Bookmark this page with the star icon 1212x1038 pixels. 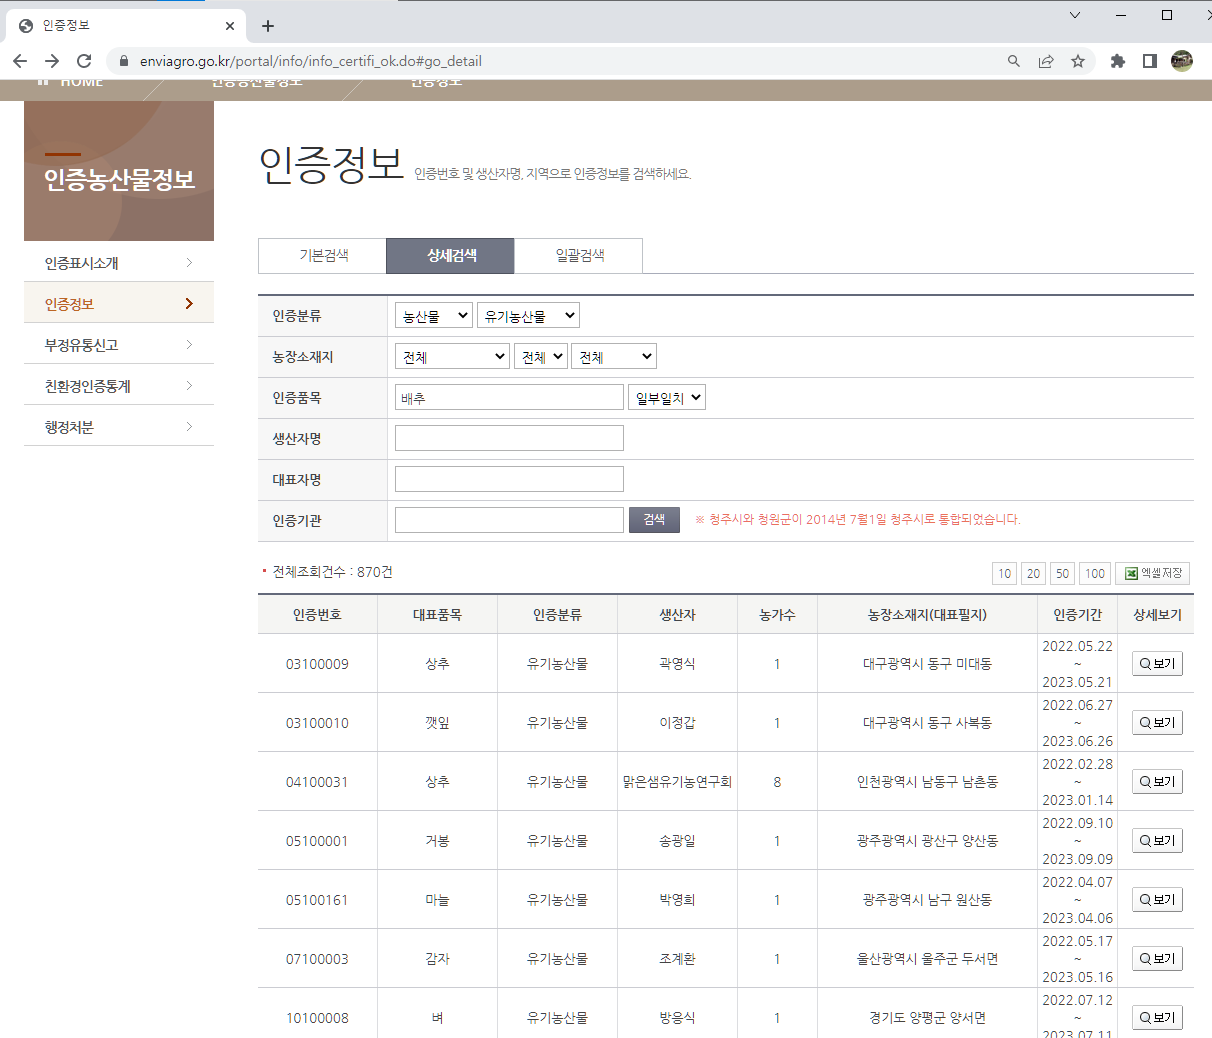1077,61
